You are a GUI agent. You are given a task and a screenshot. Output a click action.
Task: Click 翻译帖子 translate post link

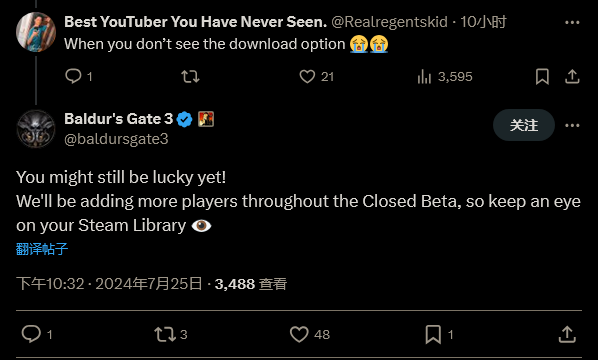pyautogui.click(x=42, y=249)
